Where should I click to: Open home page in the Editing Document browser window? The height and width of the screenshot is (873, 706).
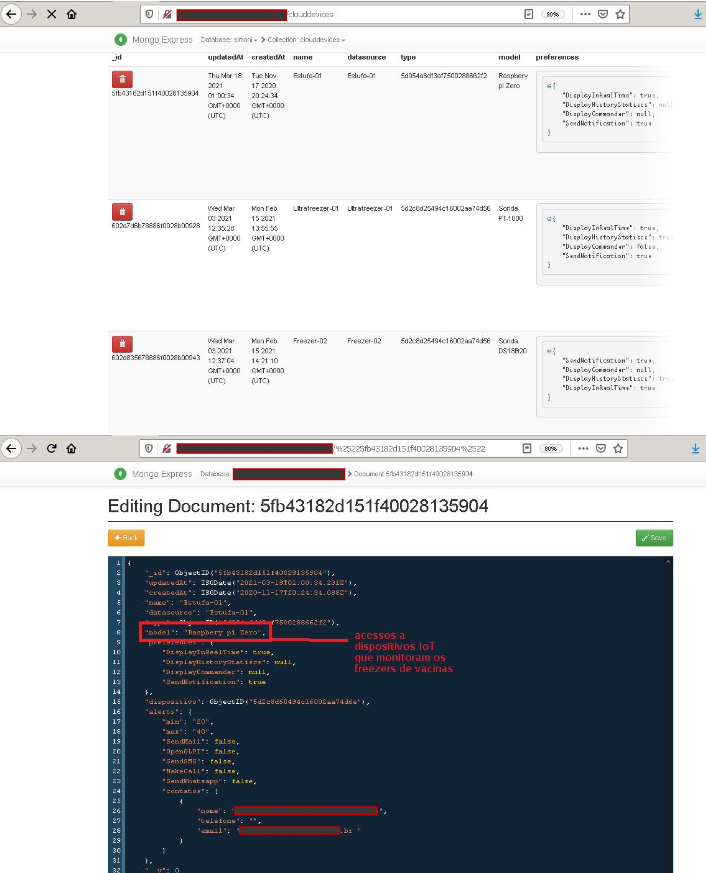(71, 448)
